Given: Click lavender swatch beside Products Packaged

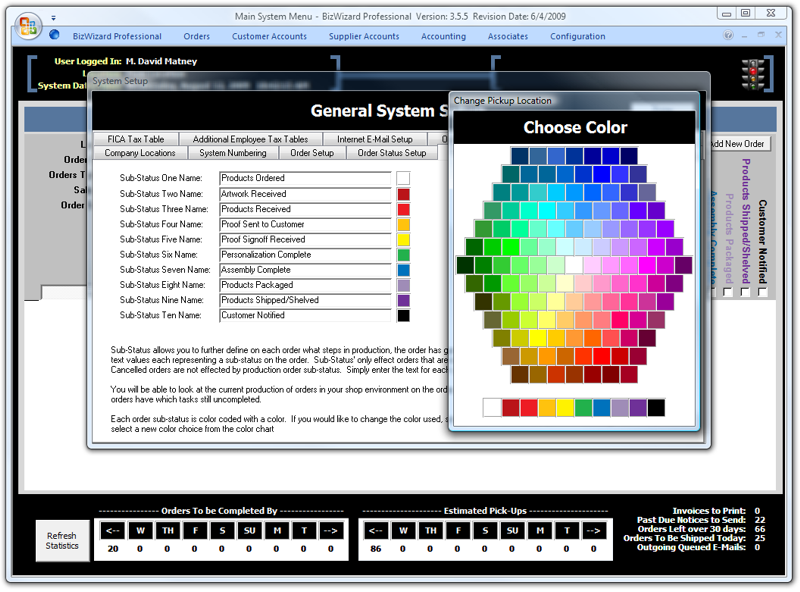Looking at the screenshot, I should (403, 285).
